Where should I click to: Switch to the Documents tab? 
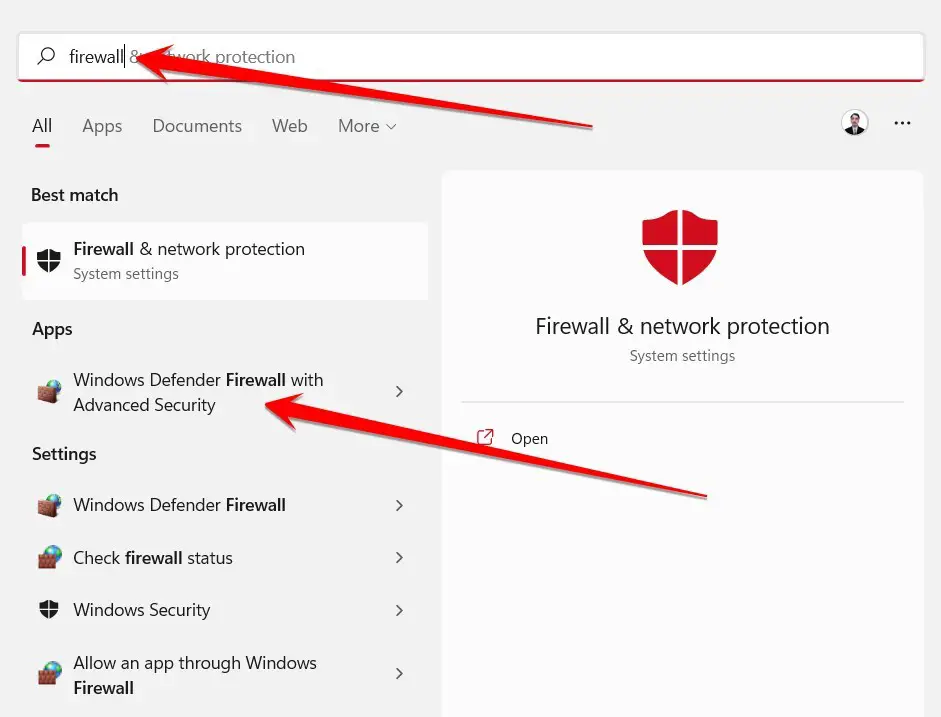tap(197, 126)
